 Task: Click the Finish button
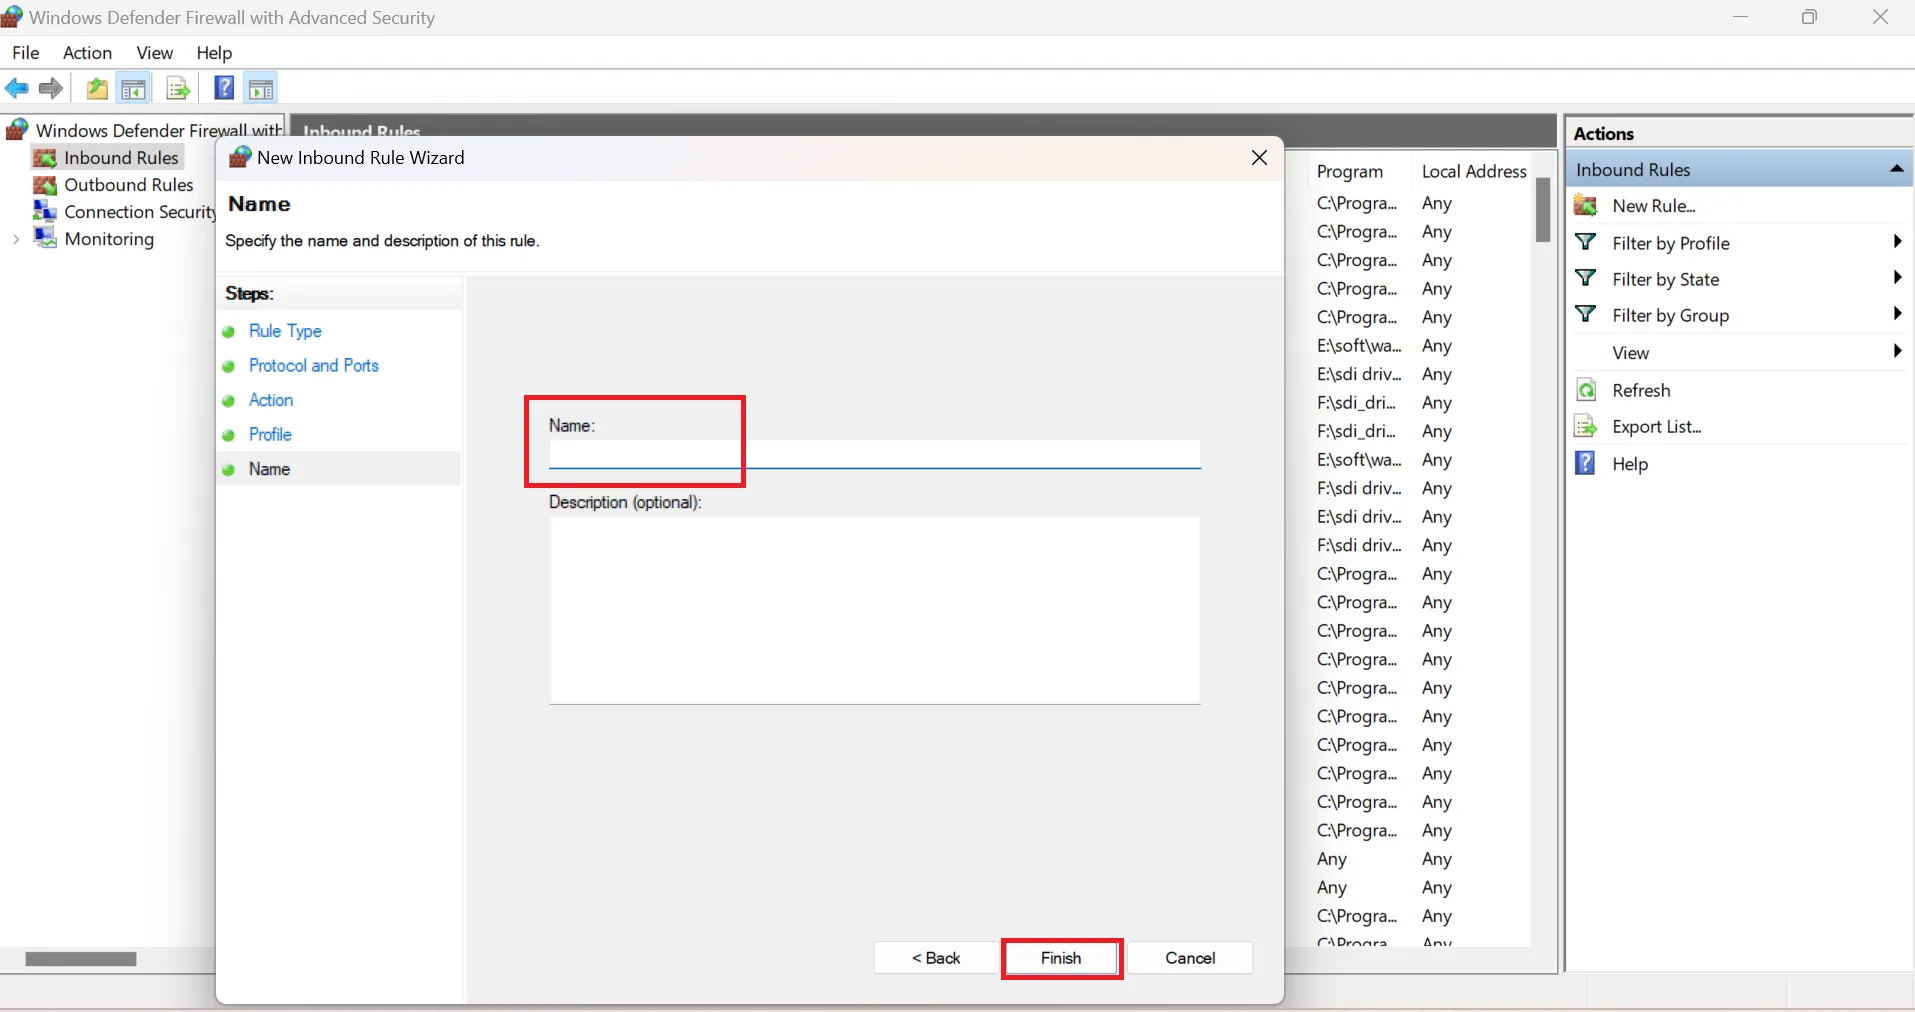tap(1061, 958)
